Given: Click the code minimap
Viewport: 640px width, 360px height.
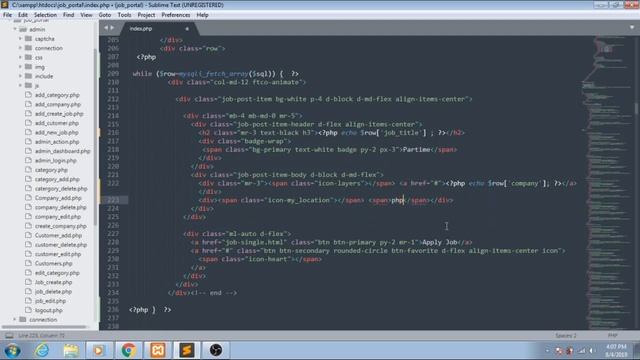Looking at the screenshot, I should click(607, 182).
